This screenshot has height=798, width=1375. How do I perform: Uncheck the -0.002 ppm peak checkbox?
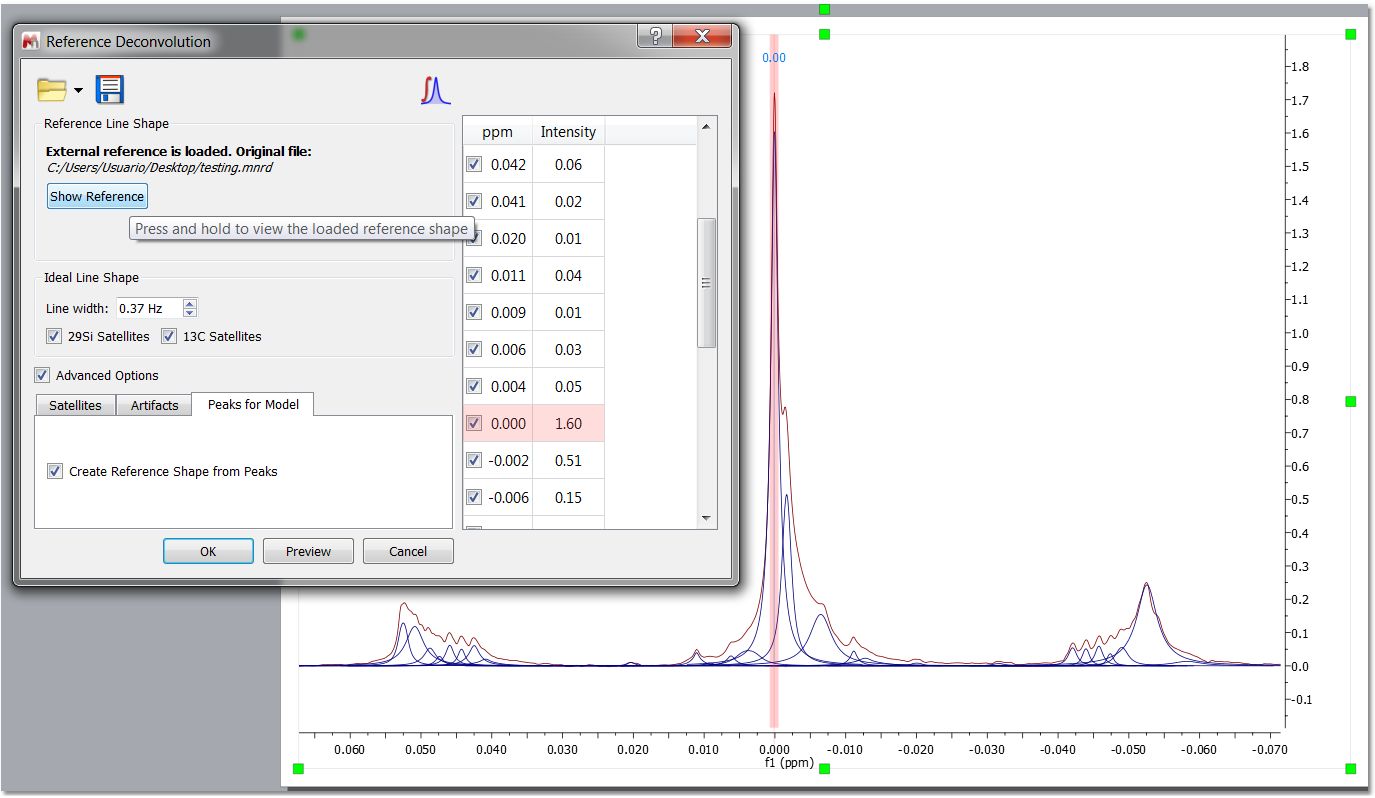(474, 460)
